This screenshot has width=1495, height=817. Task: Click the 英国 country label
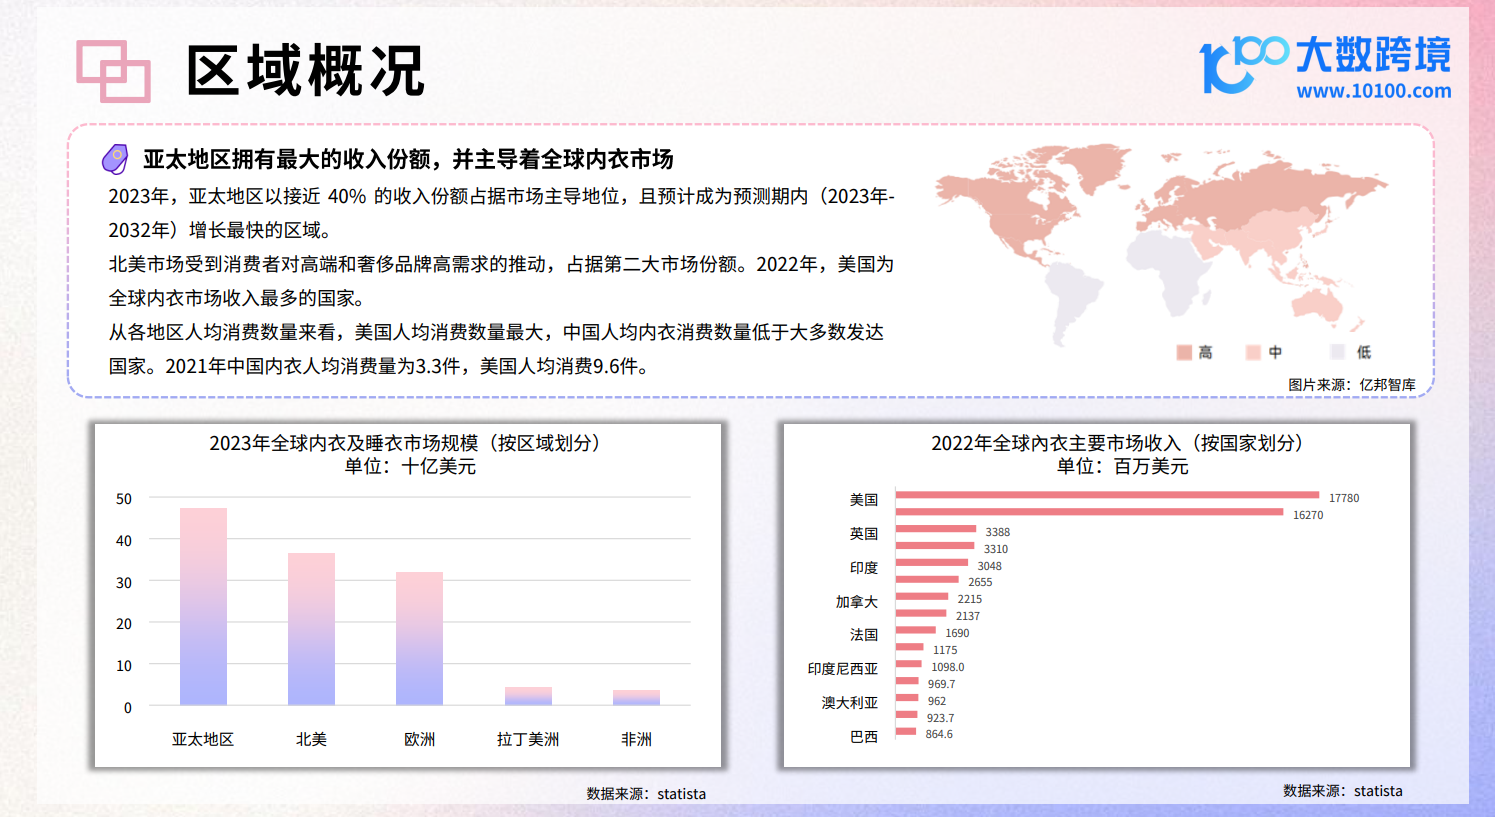[x=864, y=534]
